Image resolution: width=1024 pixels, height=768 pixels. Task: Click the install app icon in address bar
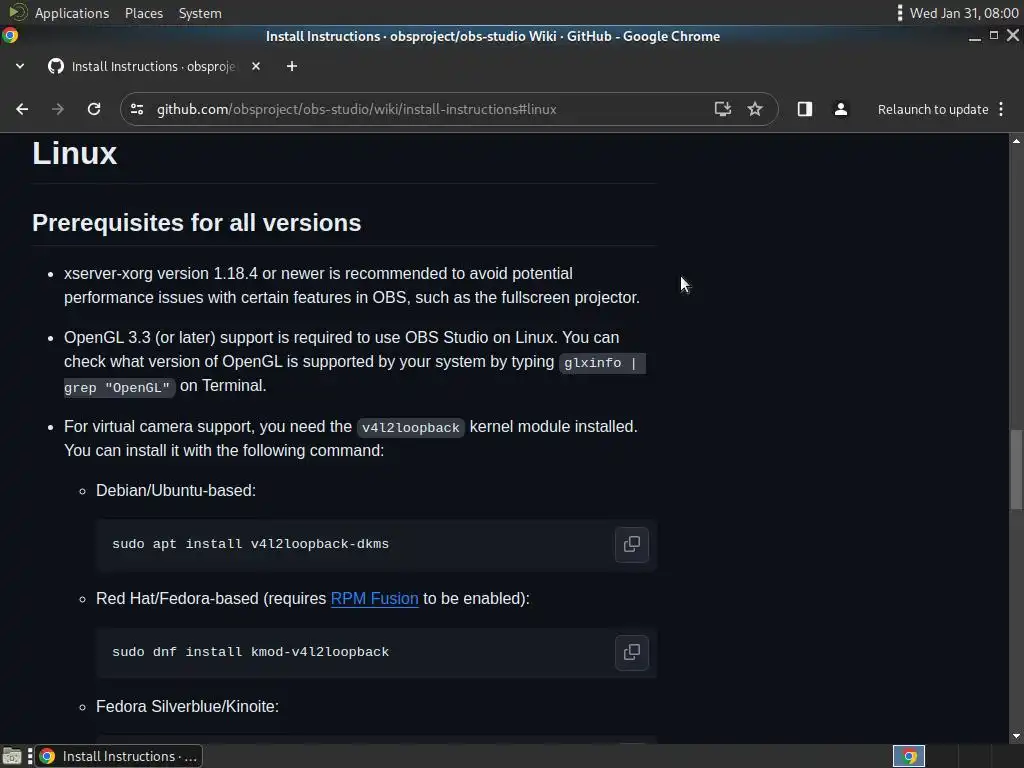[722, 109]
